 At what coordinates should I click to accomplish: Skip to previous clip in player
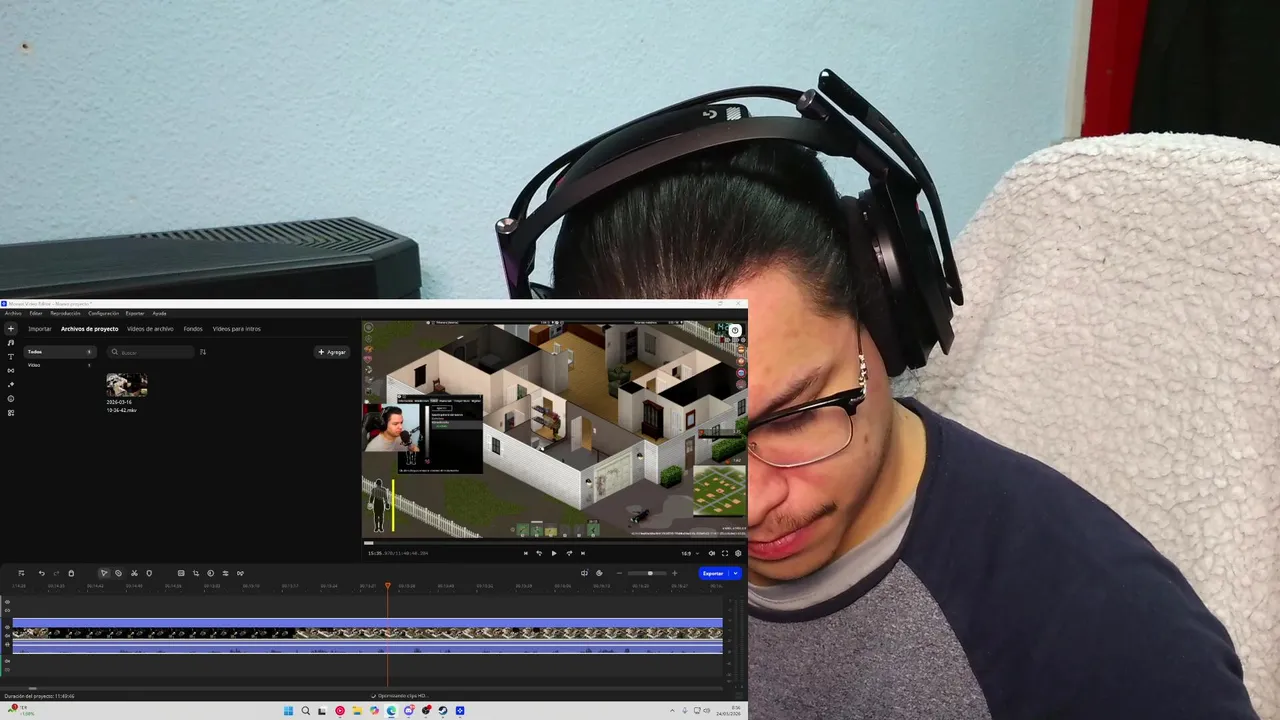point(526,553)
